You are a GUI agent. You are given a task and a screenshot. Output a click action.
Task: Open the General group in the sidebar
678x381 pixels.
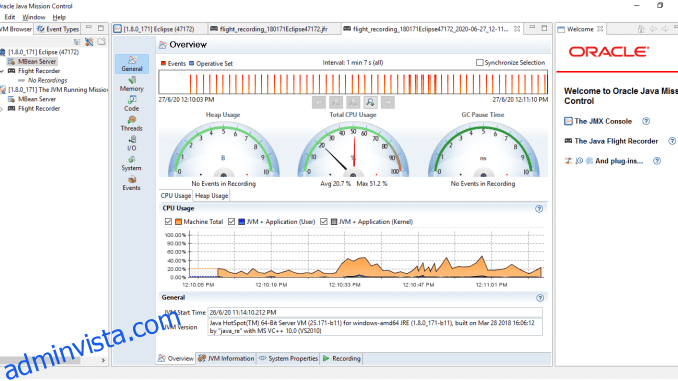[x=132, y=64]
